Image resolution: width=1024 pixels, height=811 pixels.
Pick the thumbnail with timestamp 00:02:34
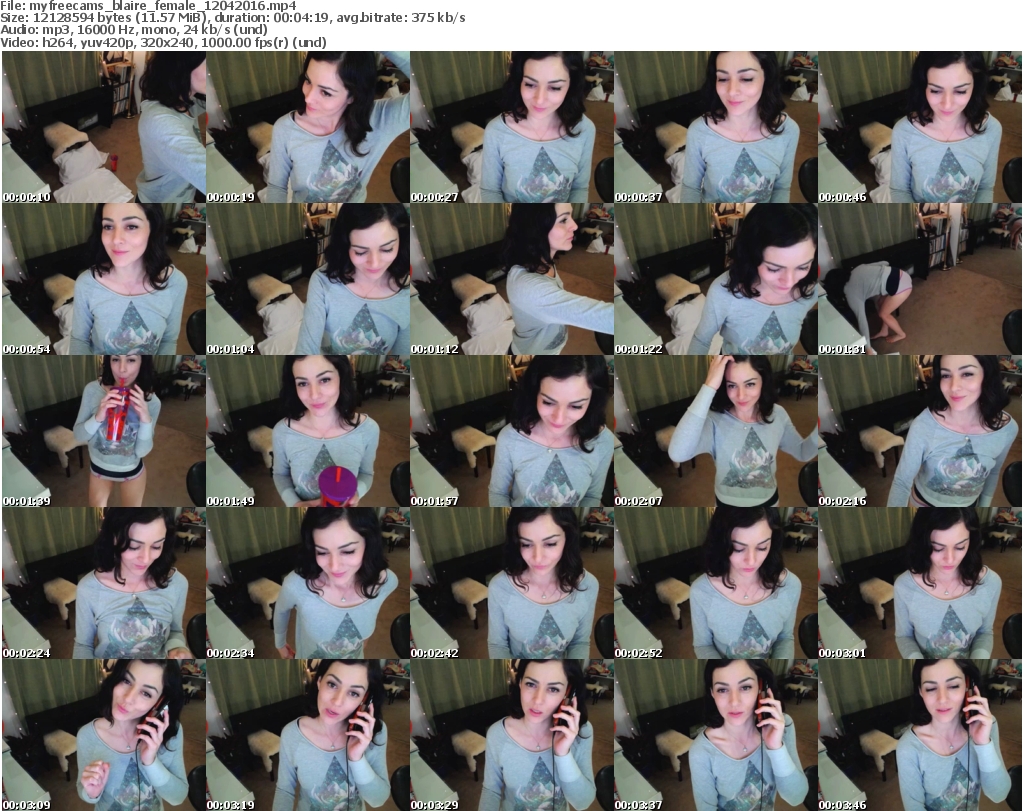coord(308,584)
